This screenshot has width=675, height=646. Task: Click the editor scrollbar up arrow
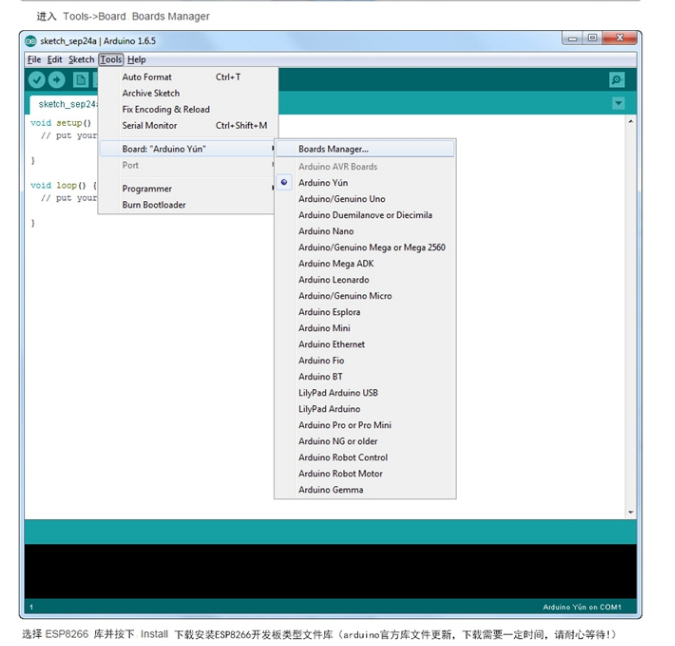click(x=631, y=121)
